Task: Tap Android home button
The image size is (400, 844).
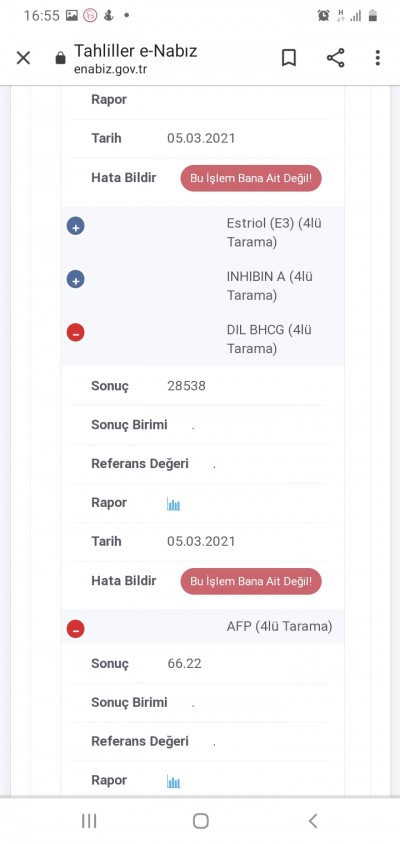Action: click(200, 821)
